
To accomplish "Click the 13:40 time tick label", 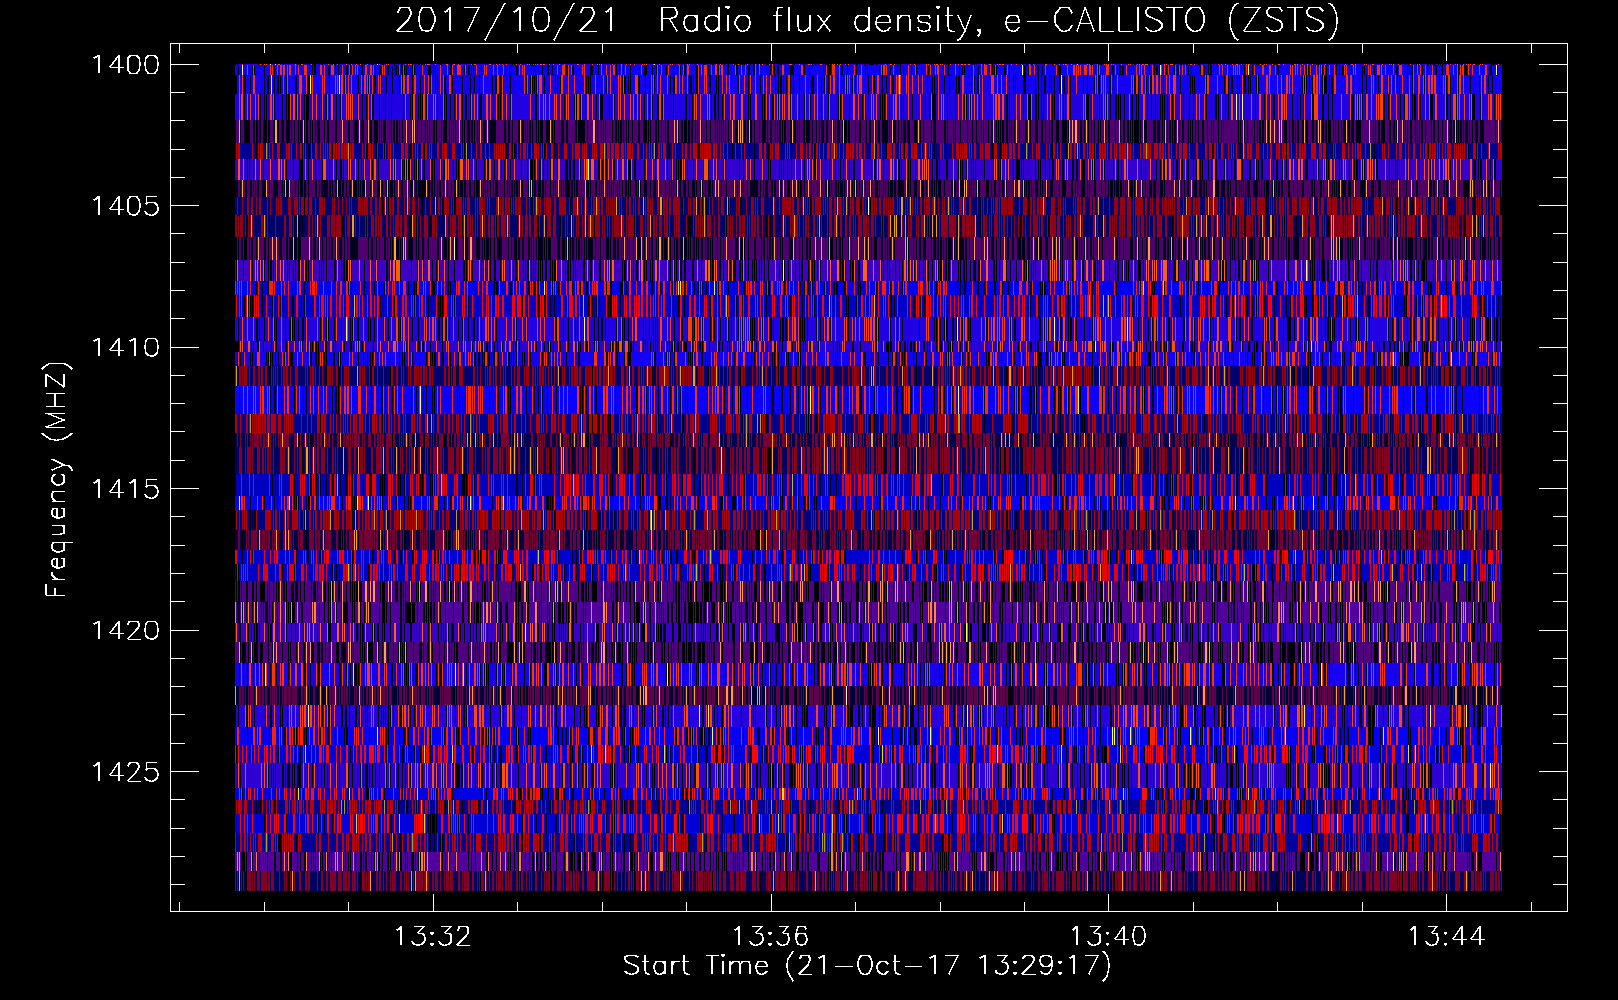I will [x=1108, y=937].
